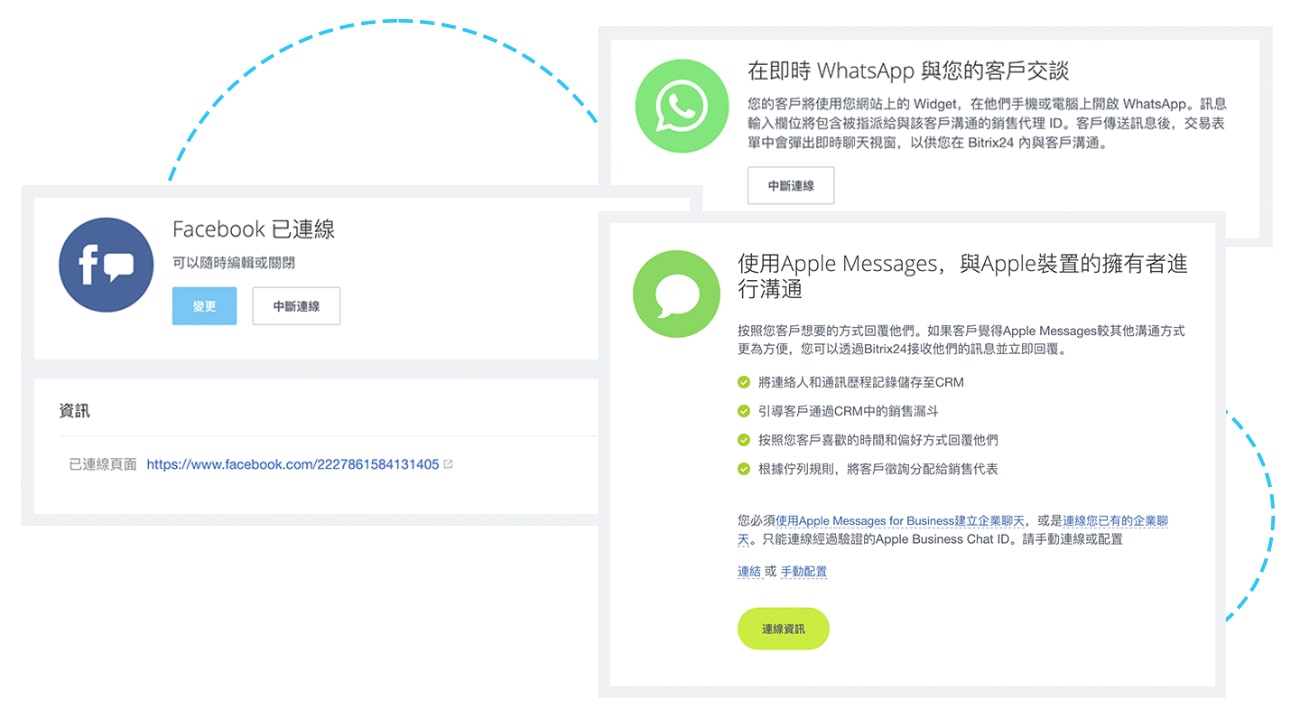Click the 手動配置 link
The height and width of the screenshot is (710, 1300).
tap(804, 572)
